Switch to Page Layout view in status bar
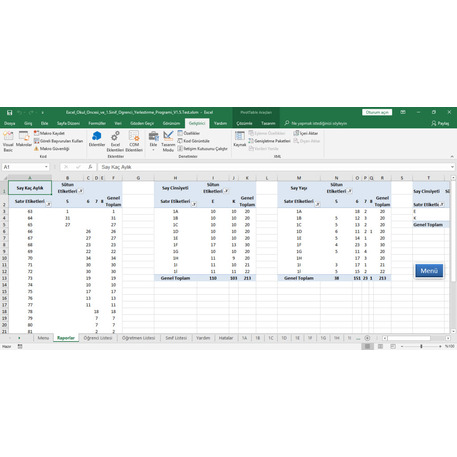The image size is (457, 457). pos(380,347)
